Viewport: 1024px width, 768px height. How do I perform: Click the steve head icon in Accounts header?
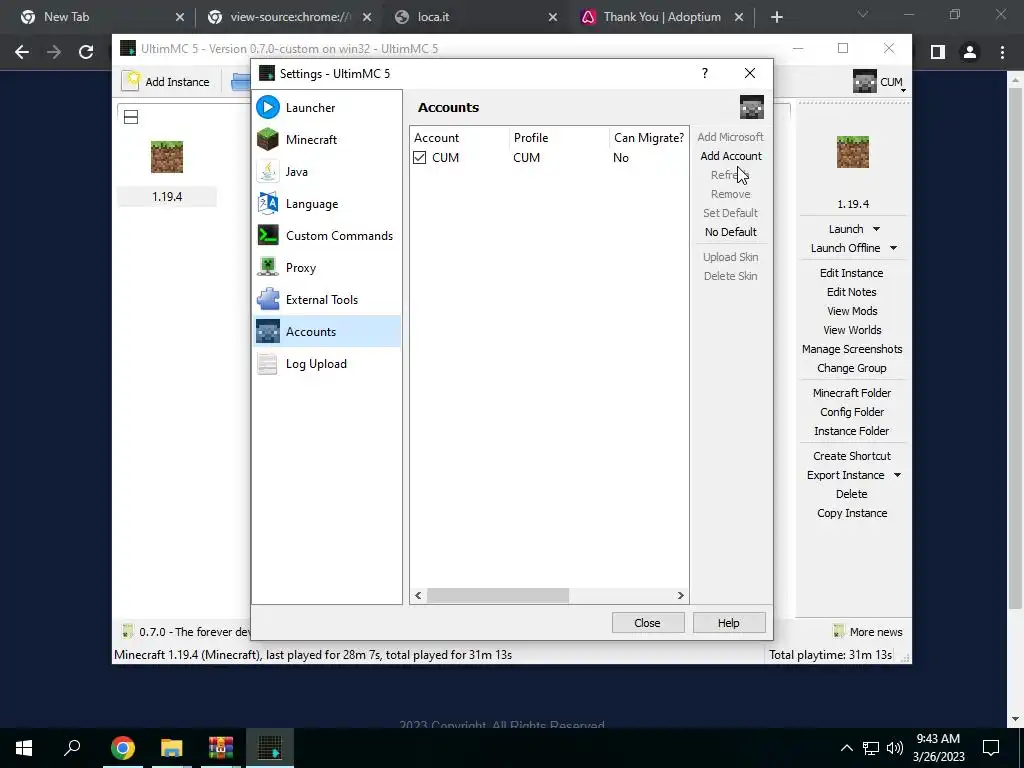coord(752,107)
